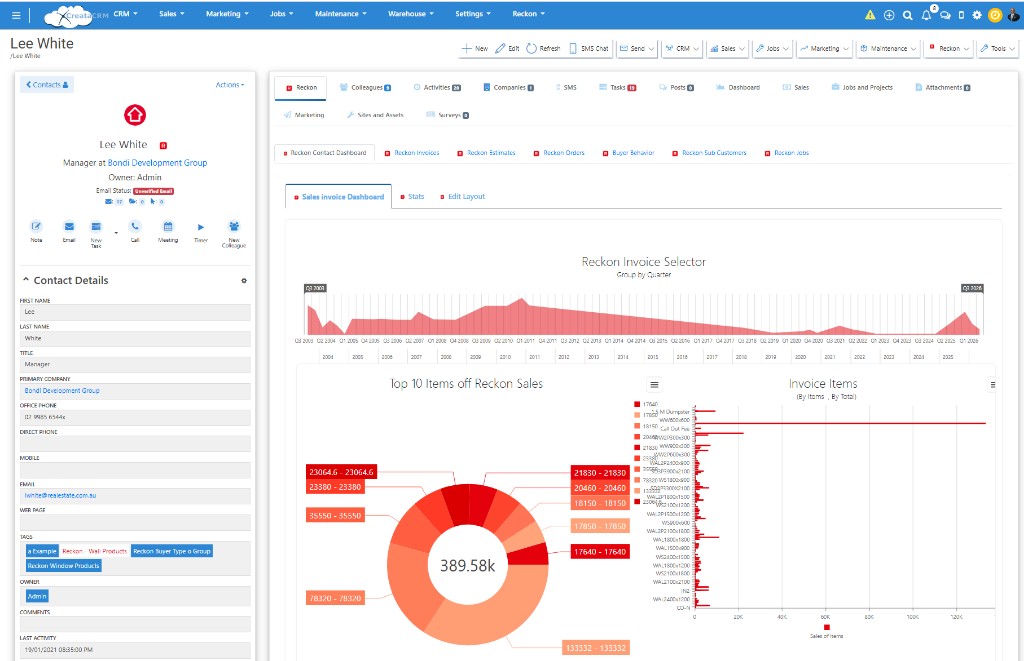Open the settings gear icon in top bar
The width and height of the screenshot is (1024, 661).
(977, 15)
